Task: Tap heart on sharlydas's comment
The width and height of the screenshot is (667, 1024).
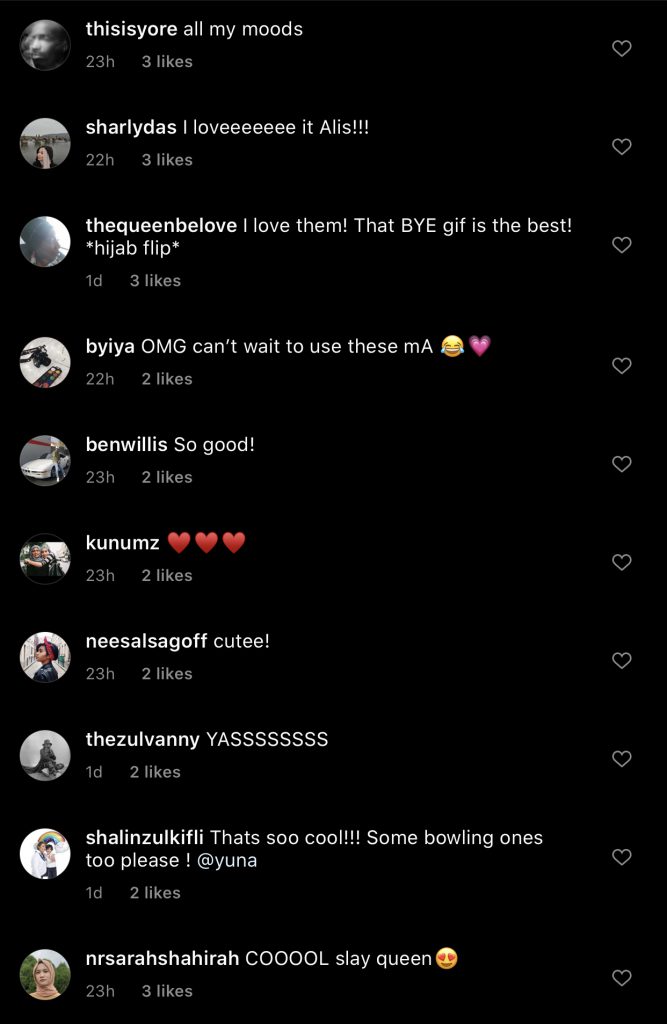Action: click(621, 147)
